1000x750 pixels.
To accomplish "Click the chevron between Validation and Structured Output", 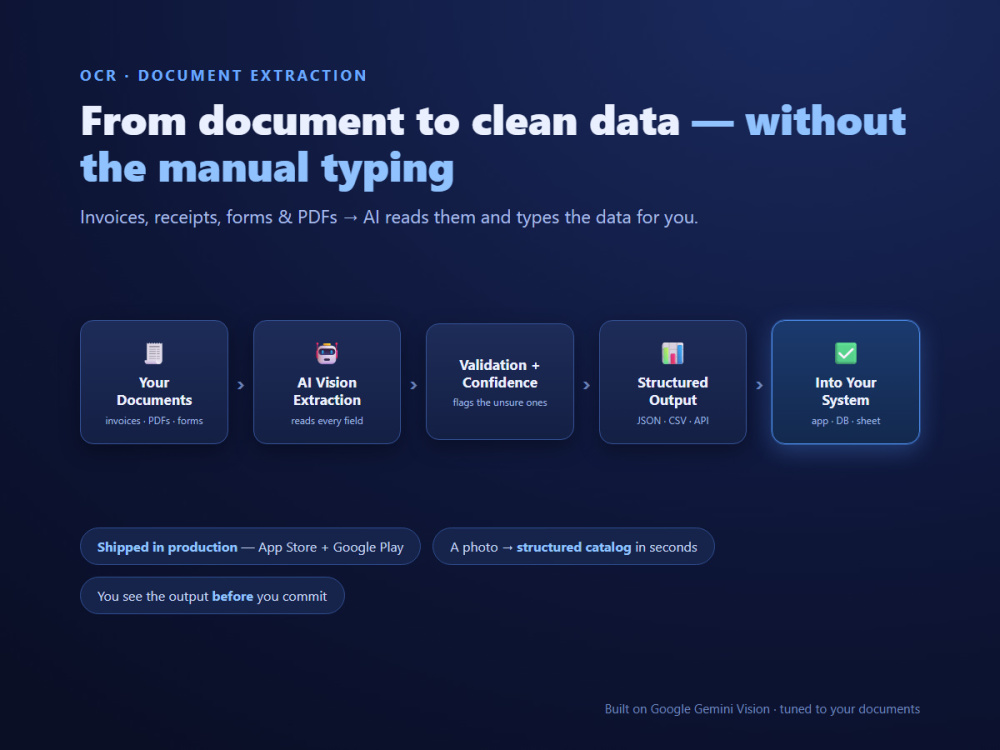I will (586, 385).
